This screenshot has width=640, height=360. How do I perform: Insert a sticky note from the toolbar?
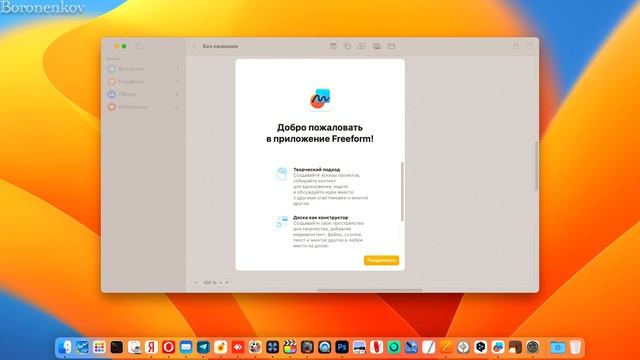[x=333, y=46]
